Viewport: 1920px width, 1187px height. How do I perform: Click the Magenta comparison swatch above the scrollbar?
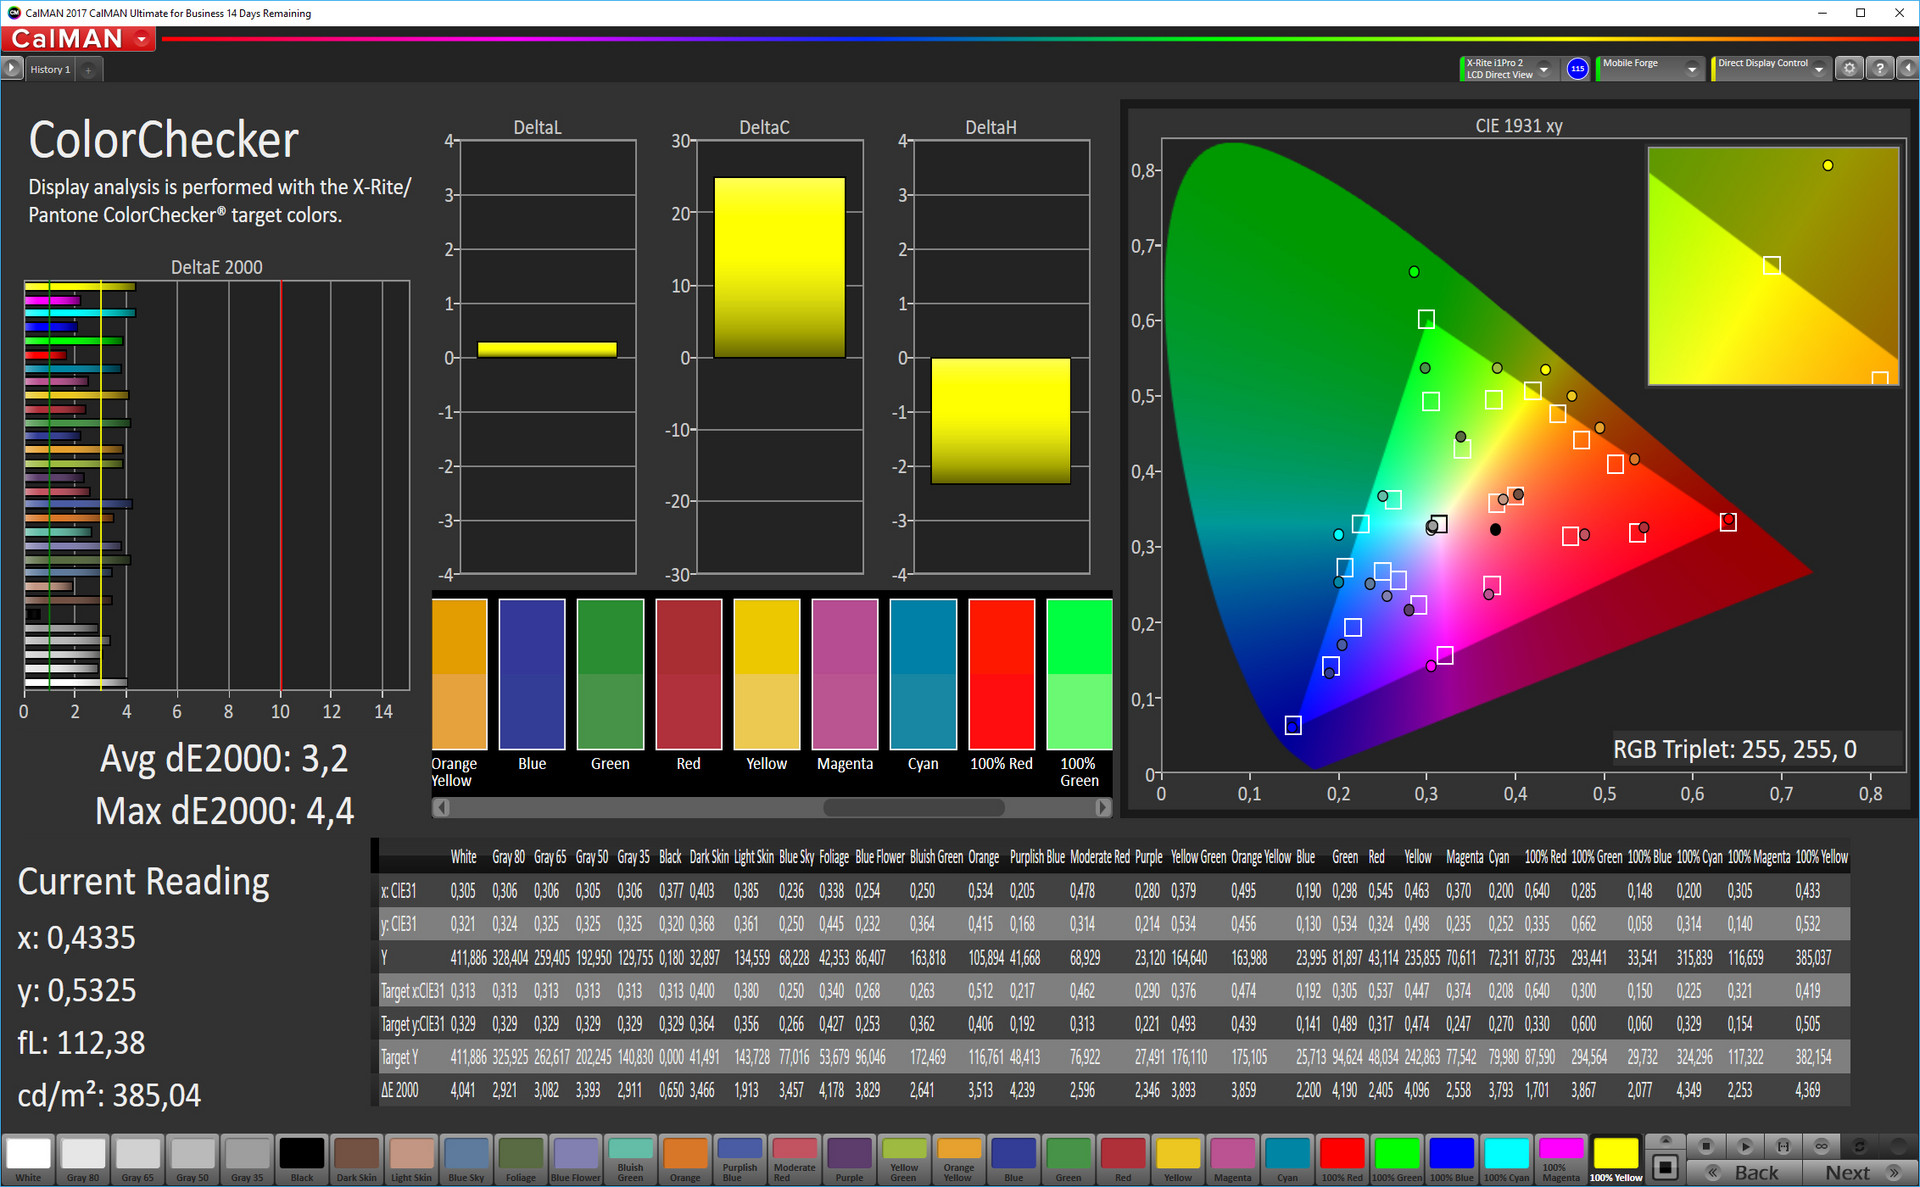[845, 674]
